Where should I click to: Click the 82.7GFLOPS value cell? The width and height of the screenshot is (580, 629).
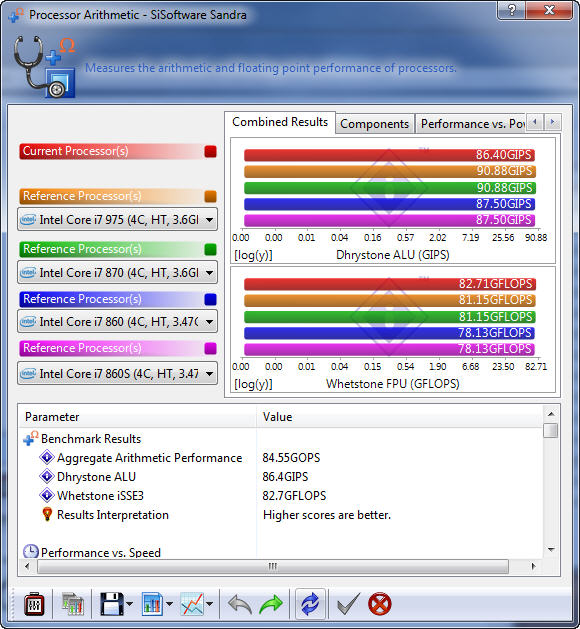click(x=294, y=496)
